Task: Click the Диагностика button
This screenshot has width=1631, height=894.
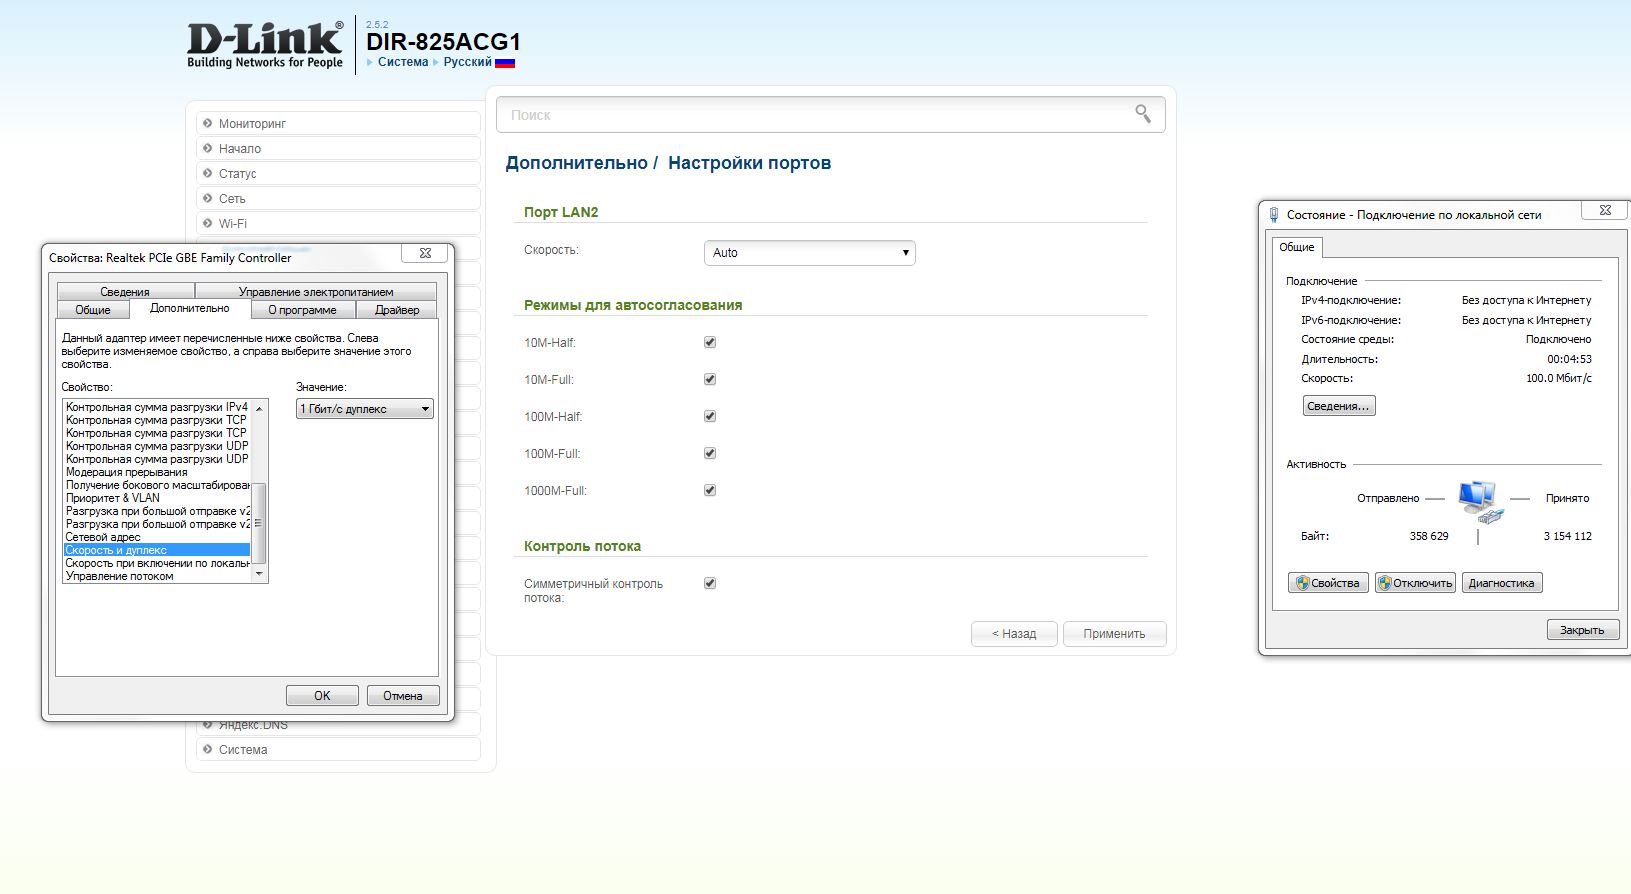Action: (1501, 583)
